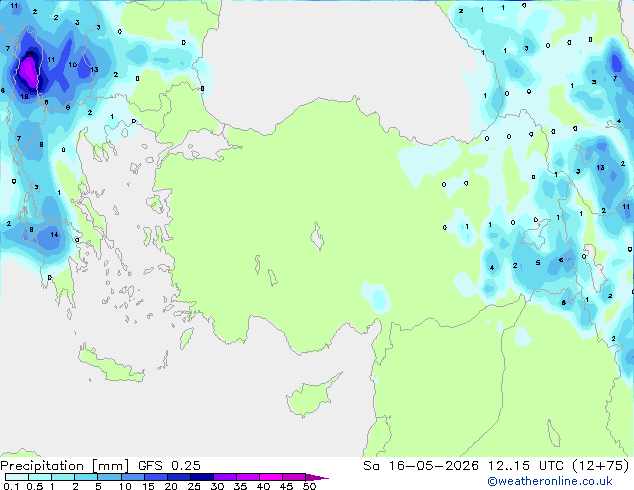Viewport: 634px width, 490px height.
Task: Pick the 40–45 mm magenta legend swatch
Action: click(x=271, y=477)
